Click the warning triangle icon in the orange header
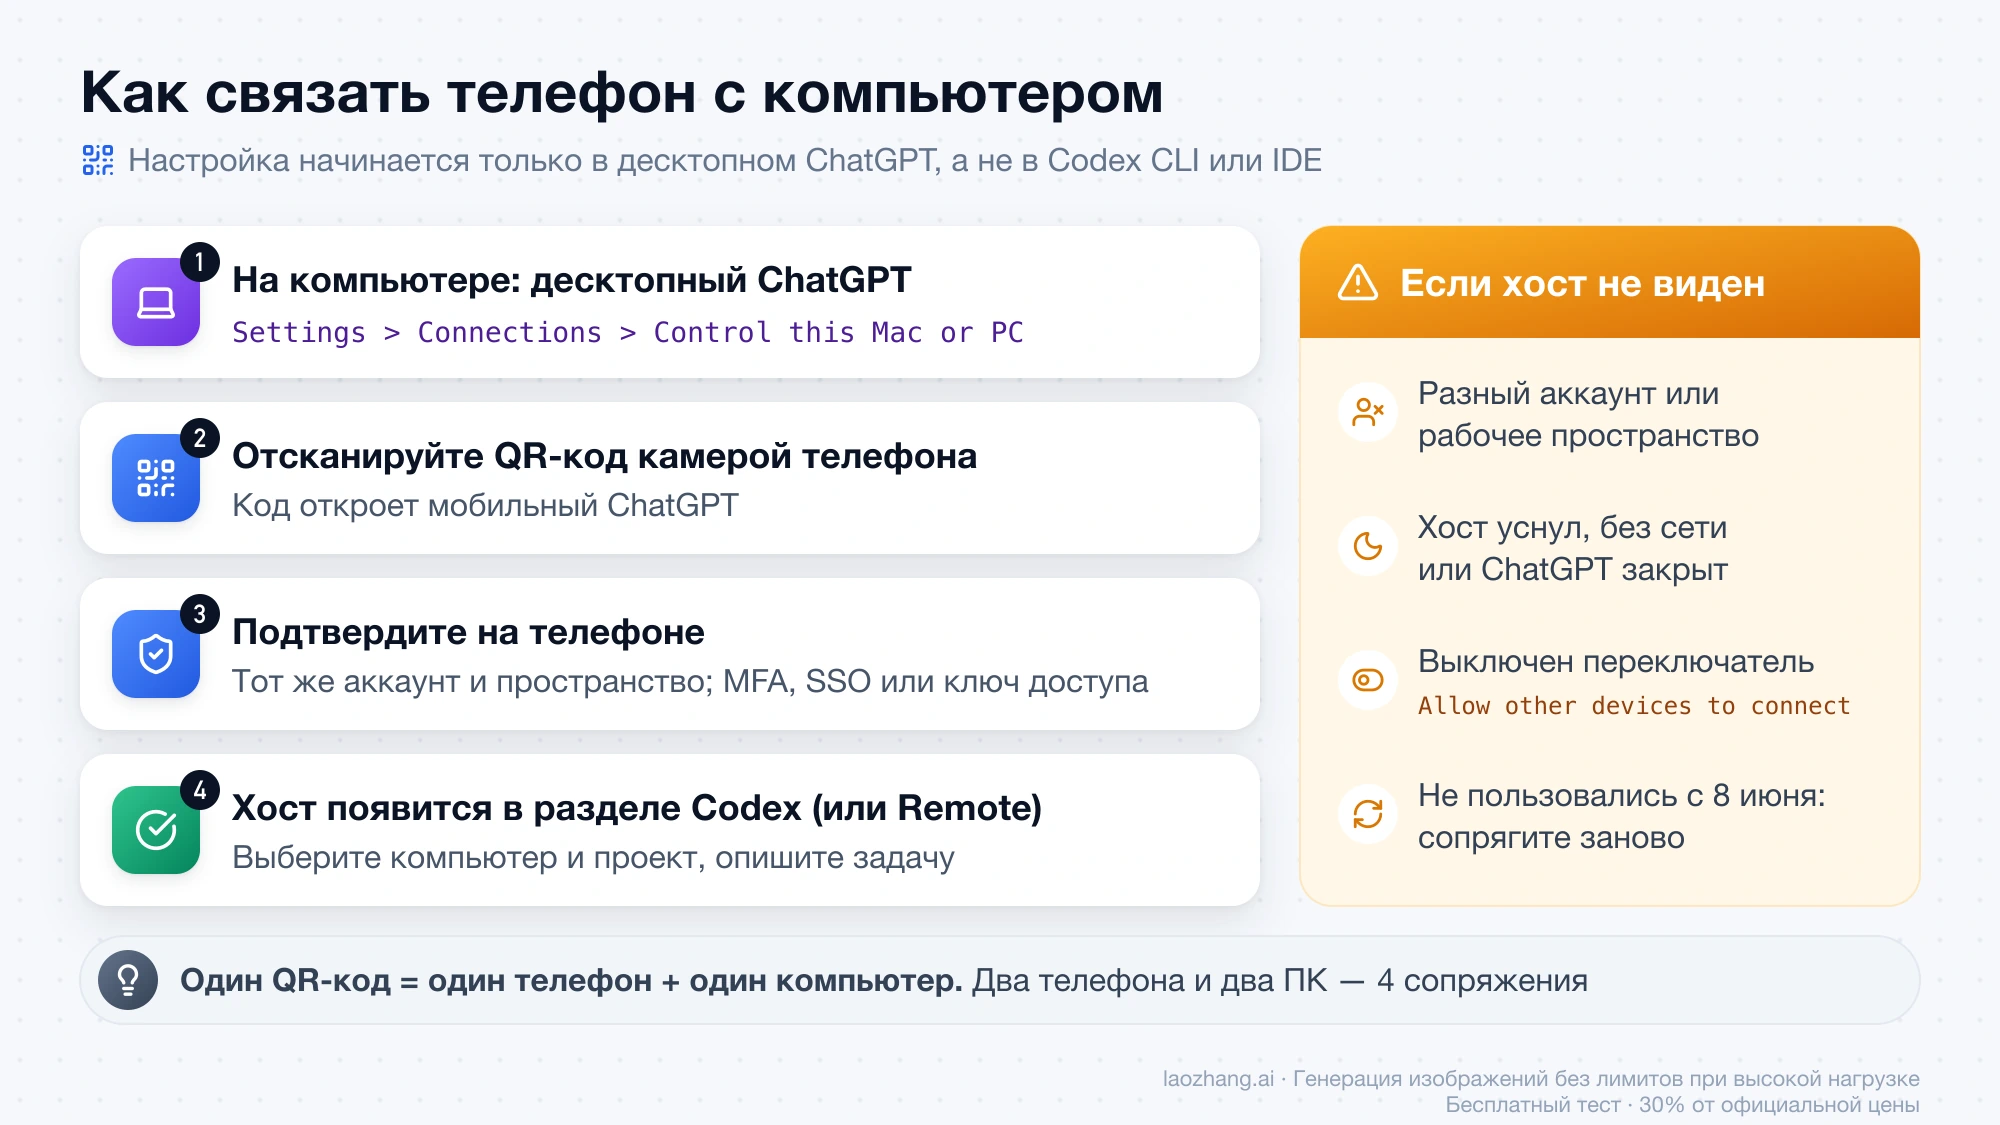The width and height of the screenshot is (2000, 1125). click(x=1358, y=283)
